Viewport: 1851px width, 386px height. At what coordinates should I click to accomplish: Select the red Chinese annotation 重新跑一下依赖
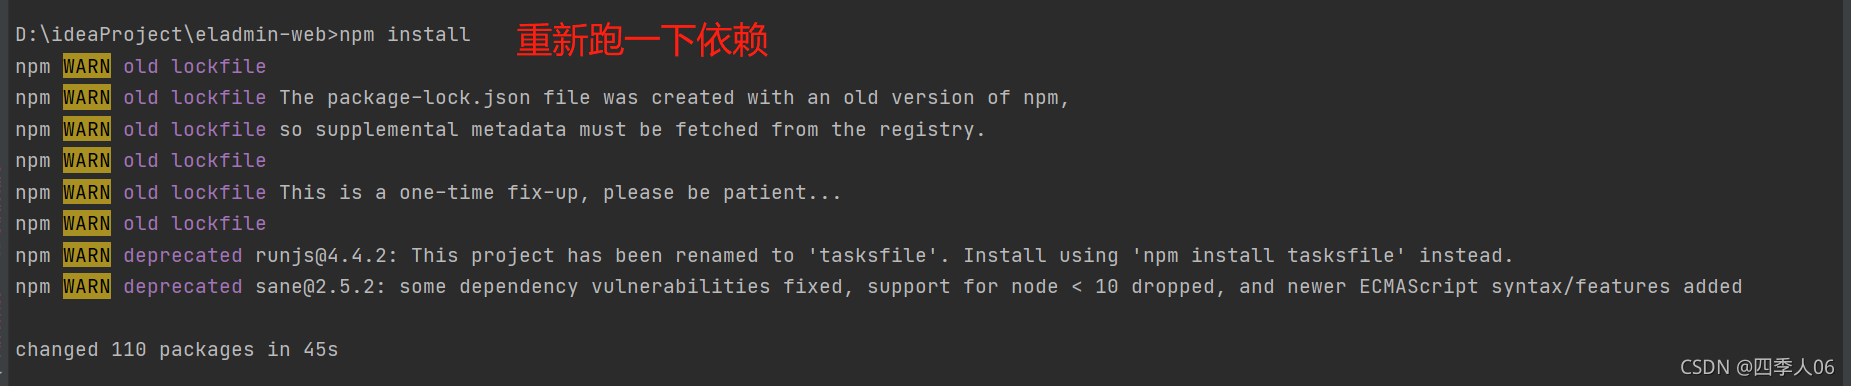[x=642, y=40]
